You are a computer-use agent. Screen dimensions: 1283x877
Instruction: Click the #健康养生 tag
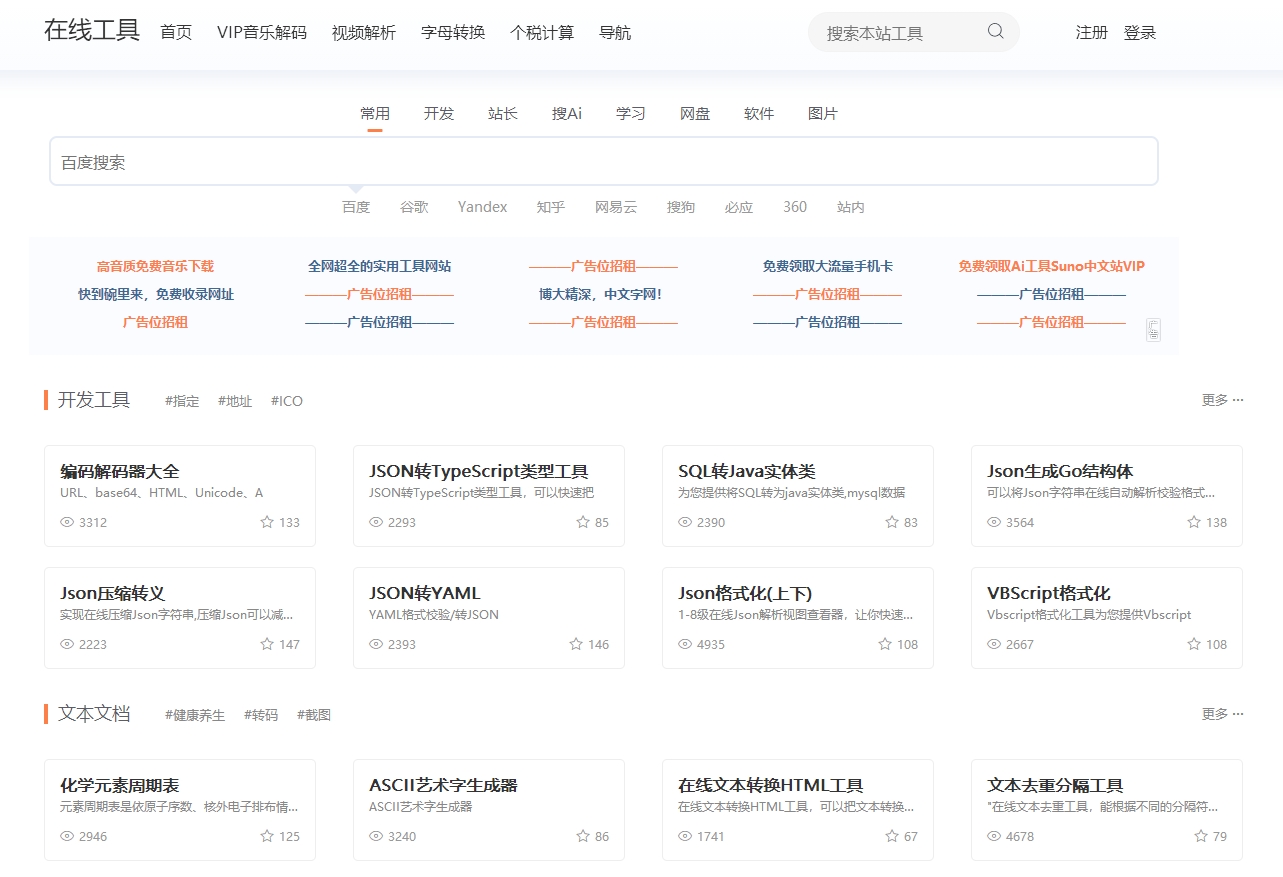[x=195, y=715]
